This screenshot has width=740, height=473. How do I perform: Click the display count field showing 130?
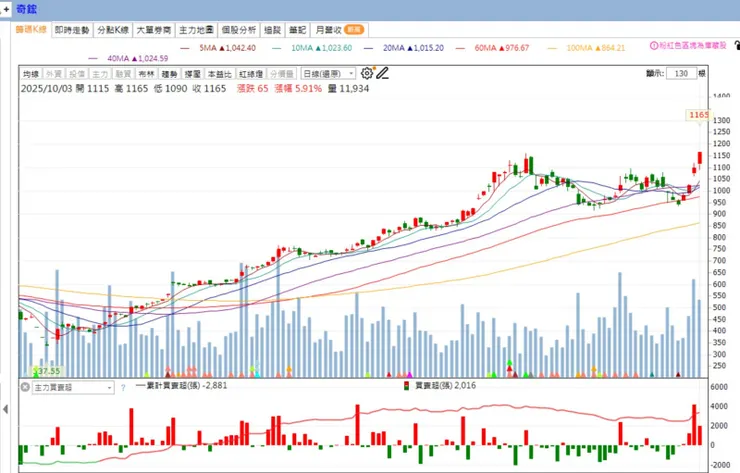click(681, 73)
